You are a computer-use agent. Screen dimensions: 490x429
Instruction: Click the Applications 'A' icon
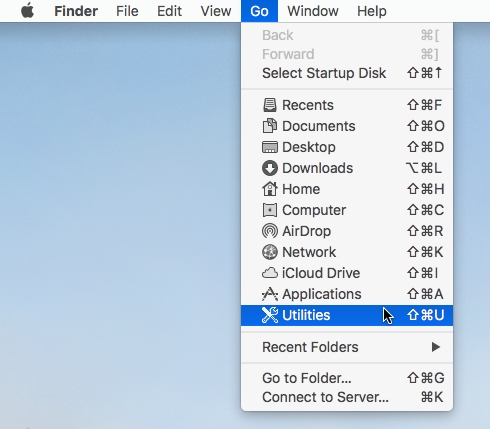(x=270, y=294)
